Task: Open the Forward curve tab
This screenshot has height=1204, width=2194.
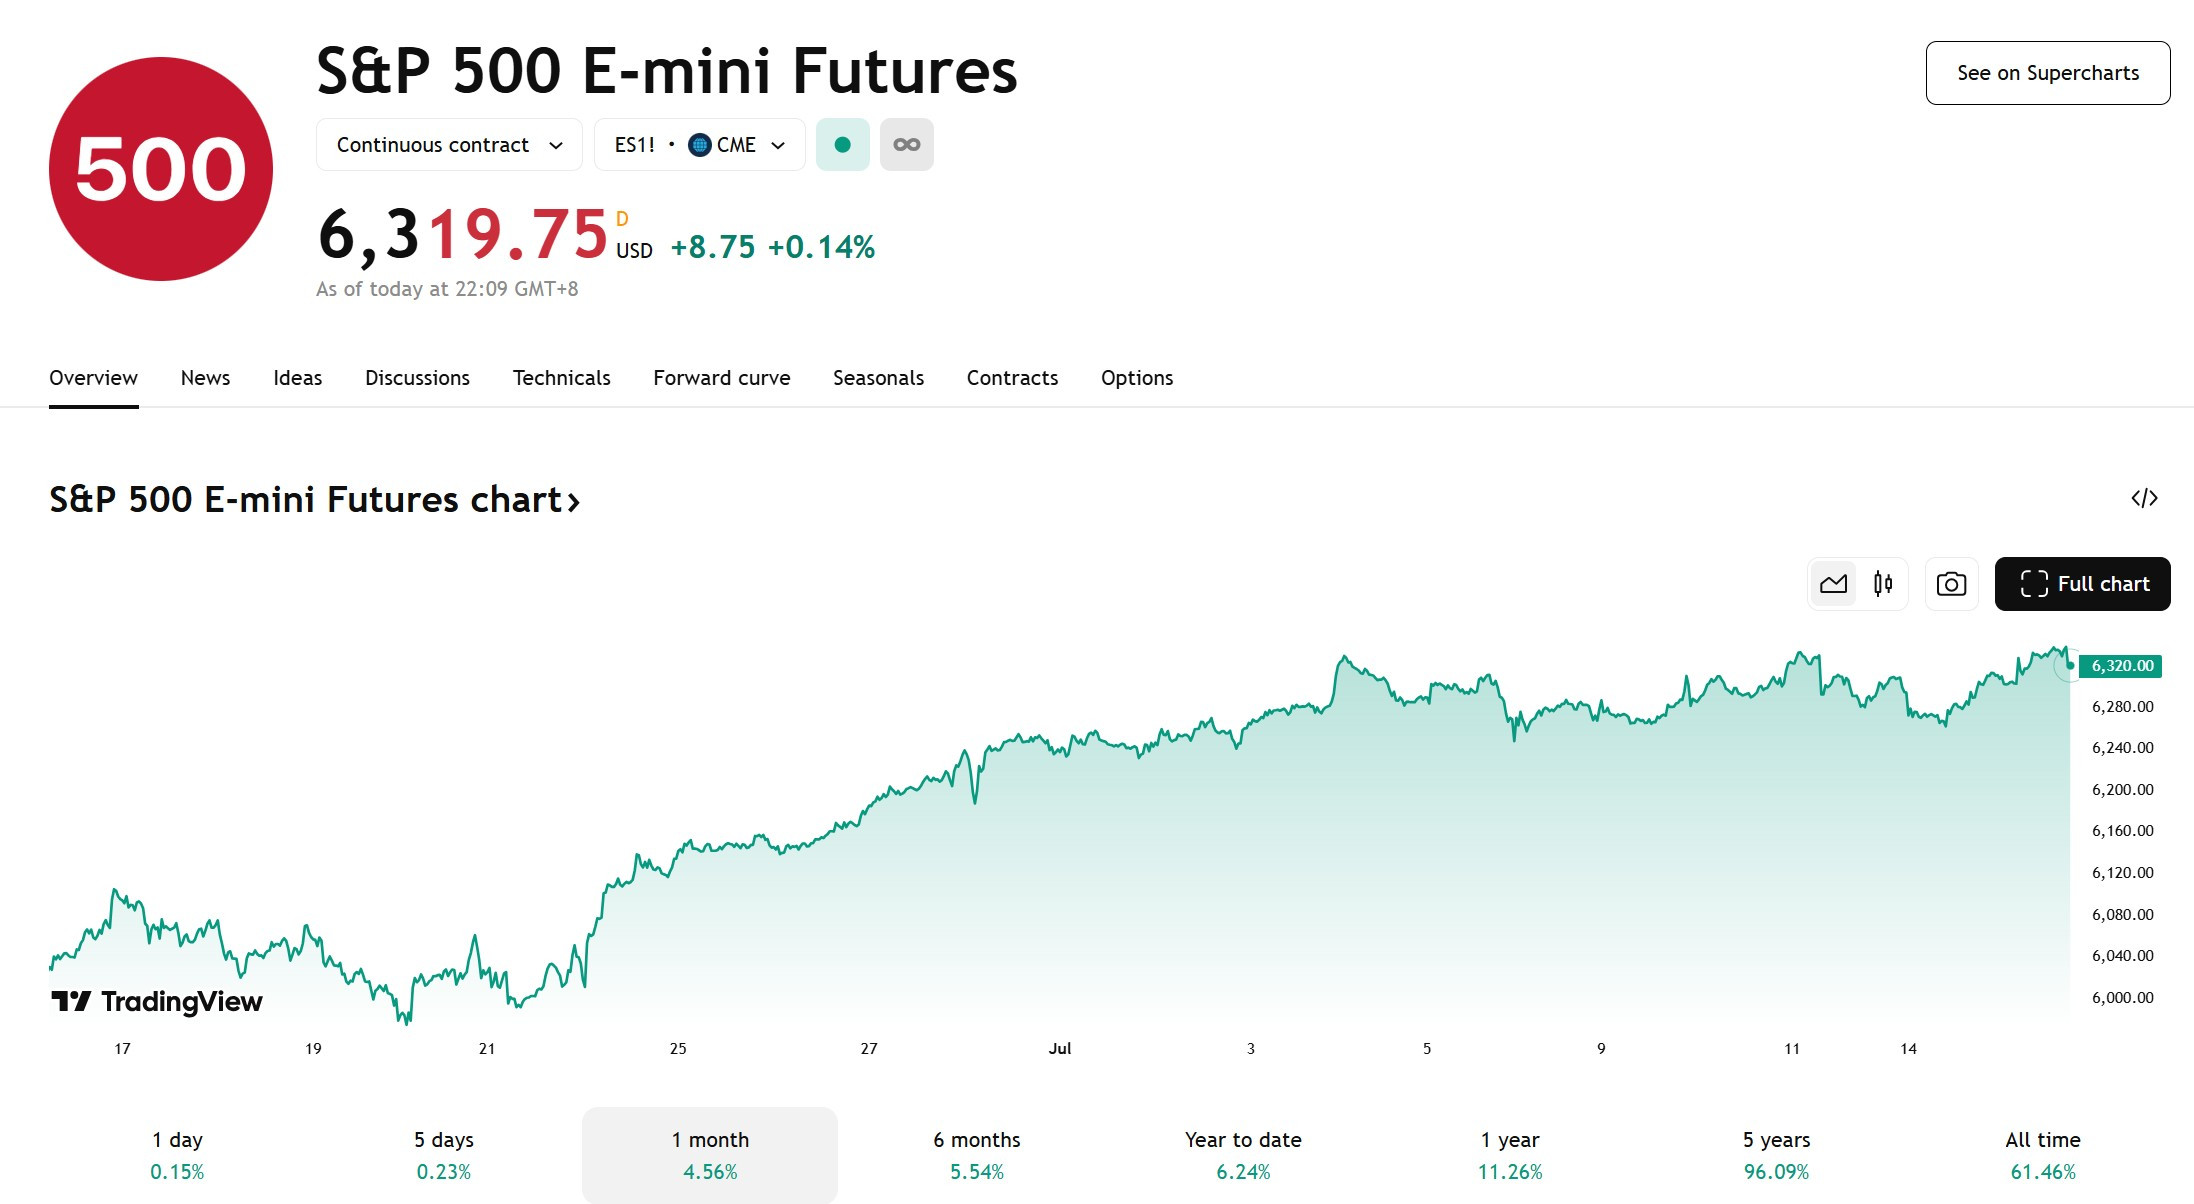Action: click(722, 378)
